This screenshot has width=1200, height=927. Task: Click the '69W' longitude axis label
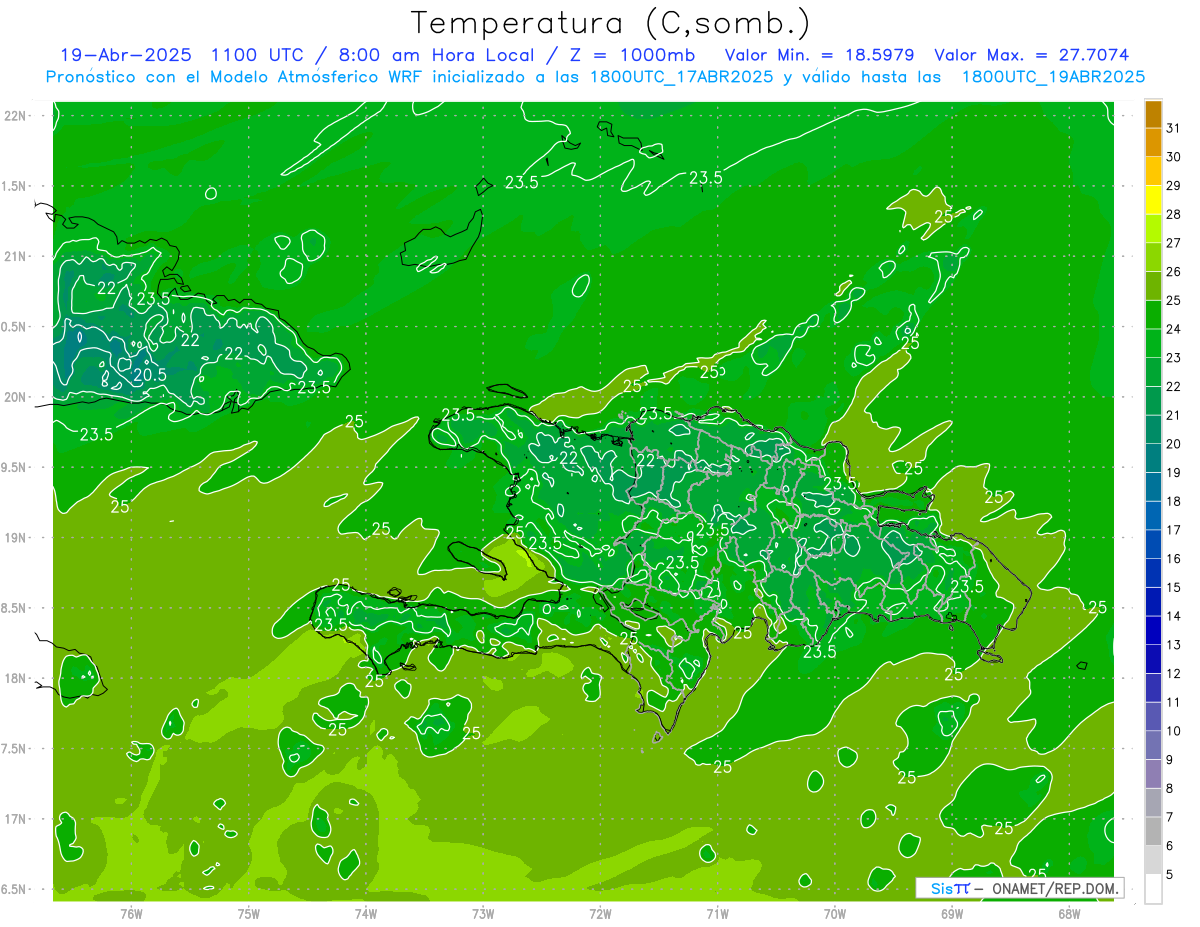click(x=951, y=912)
